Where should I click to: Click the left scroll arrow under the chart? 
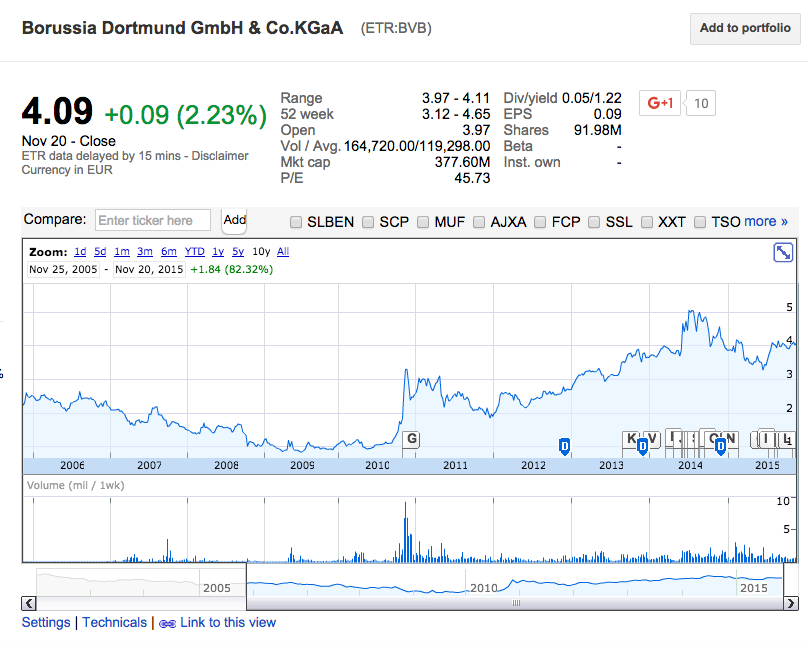(x=29, y=603)
